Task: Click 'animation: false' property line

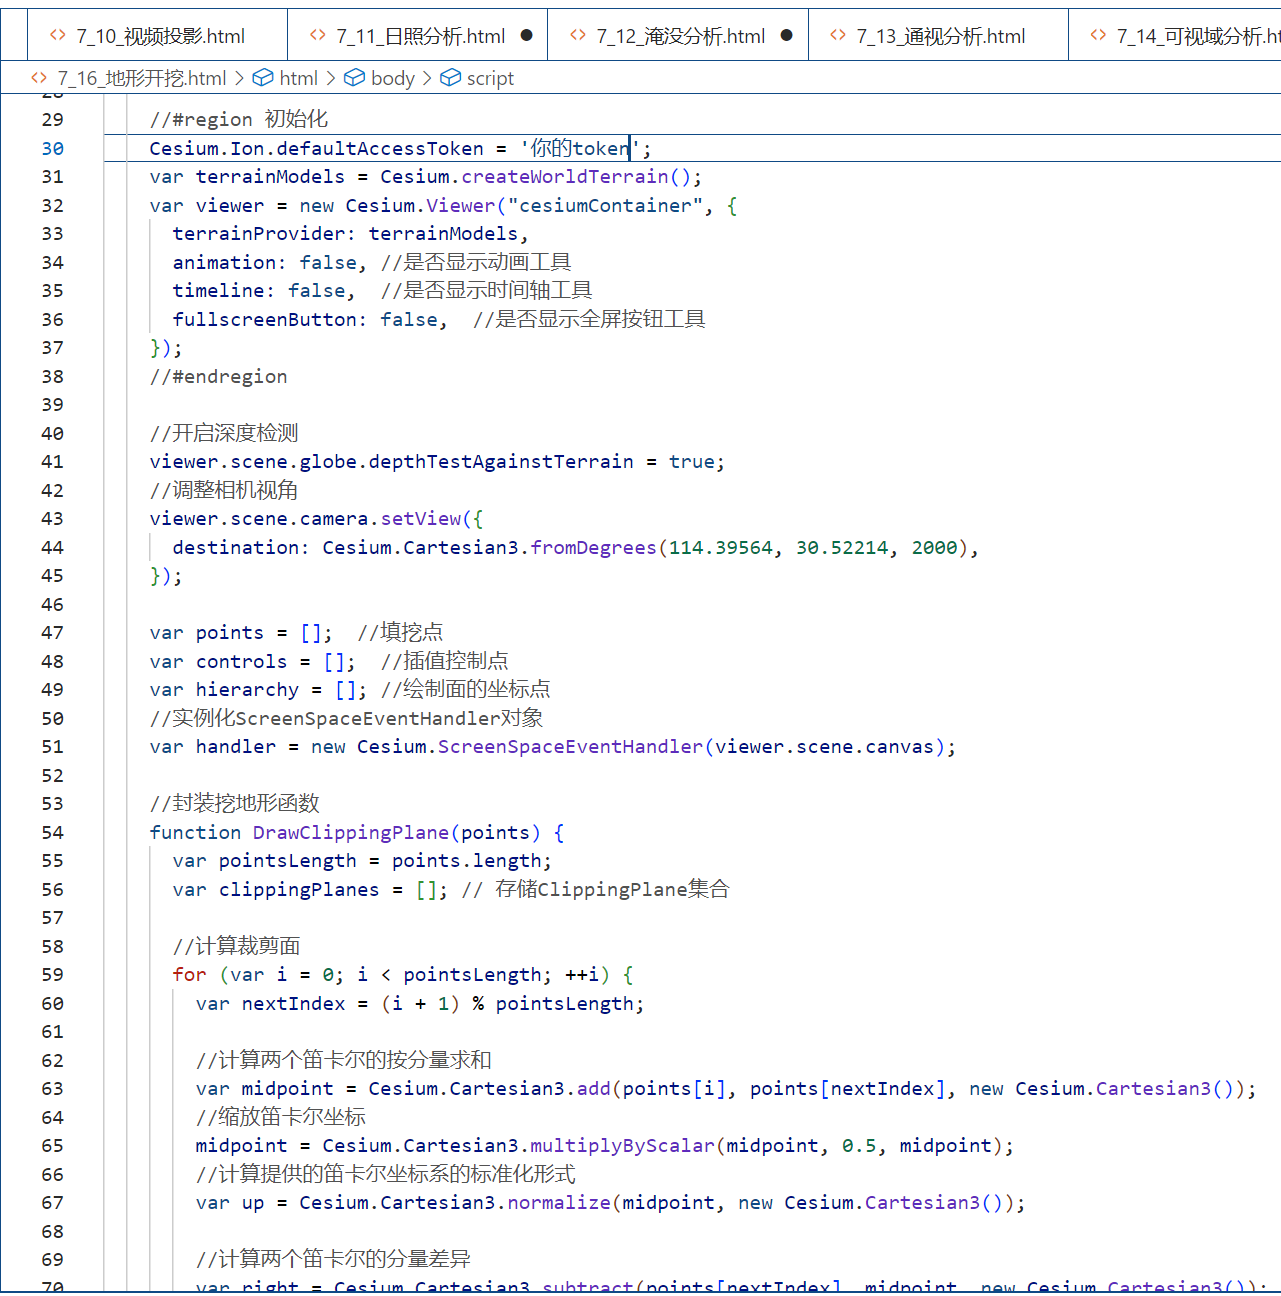Action: (265, 262)
